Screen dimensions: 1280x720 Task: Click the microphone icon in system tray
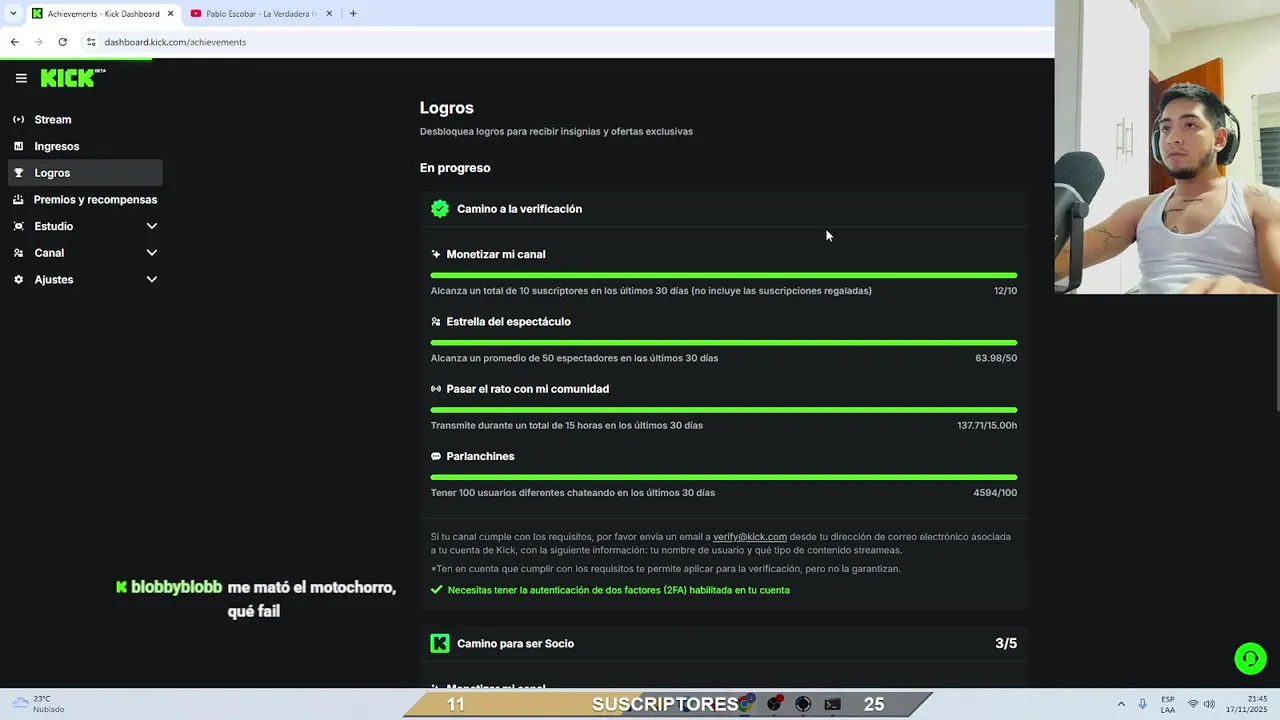click(1142, 704)
